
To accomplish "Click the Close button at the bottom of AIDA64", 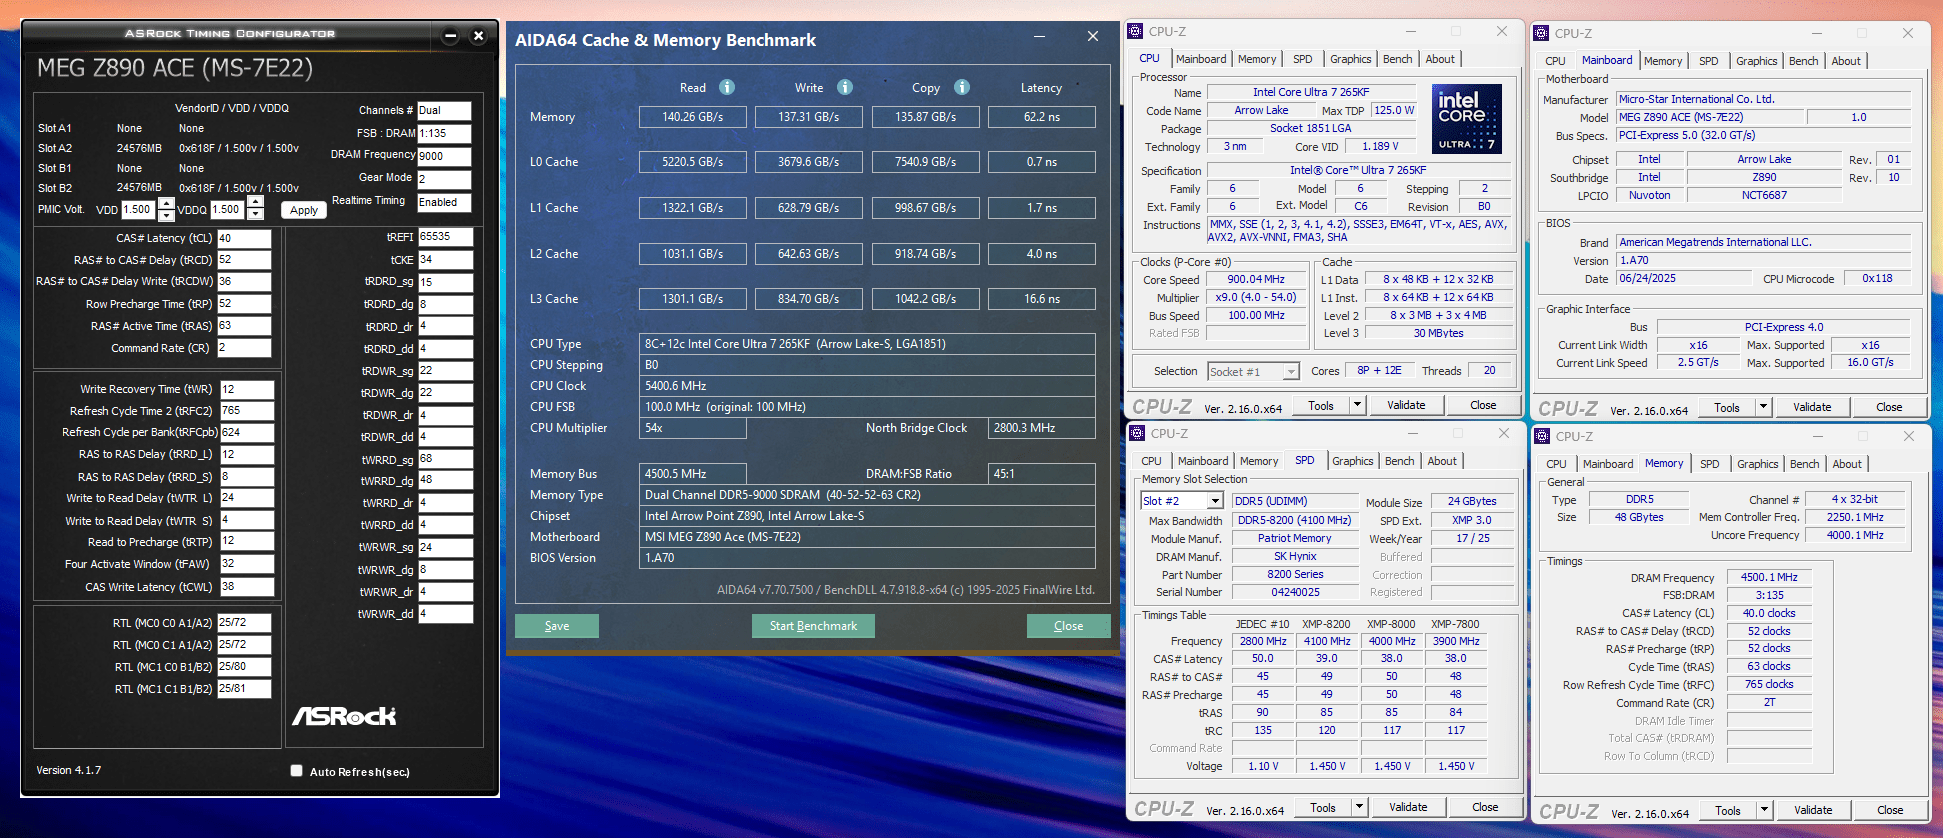I will click(1068, 626).
